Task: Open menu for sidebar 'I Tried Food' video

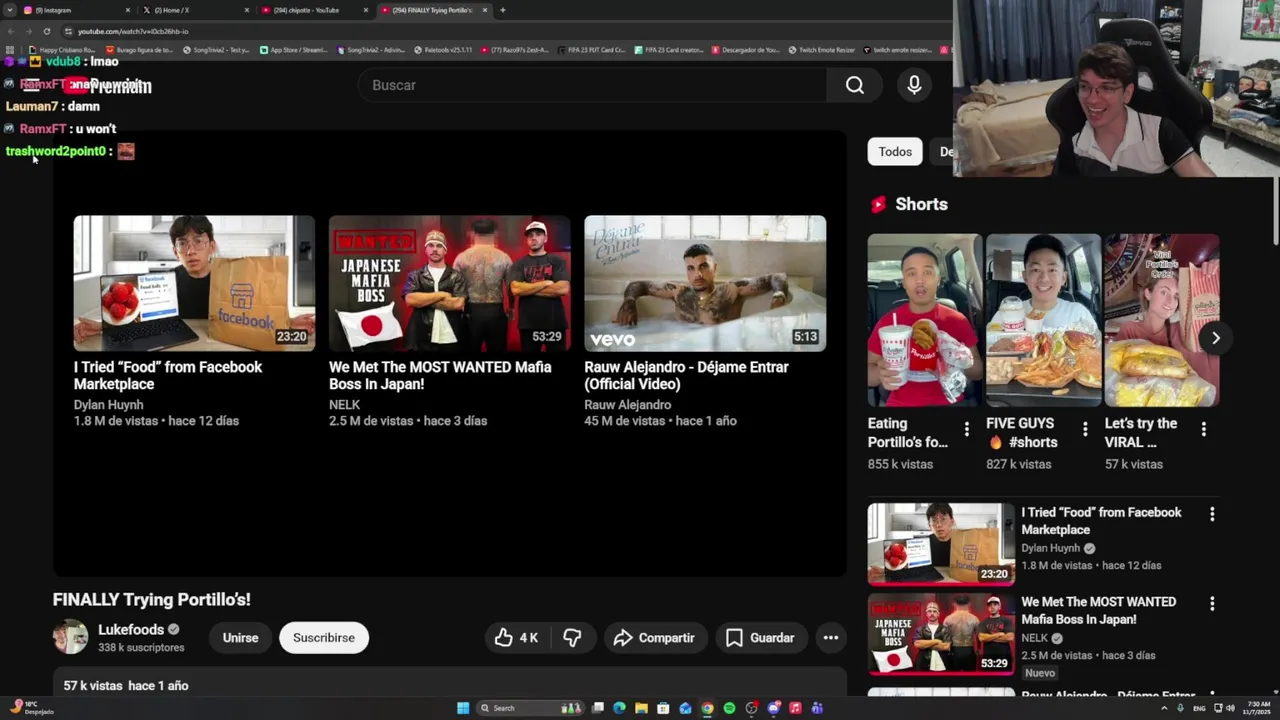Action: pyautogui.click(x=1212, y=514)
